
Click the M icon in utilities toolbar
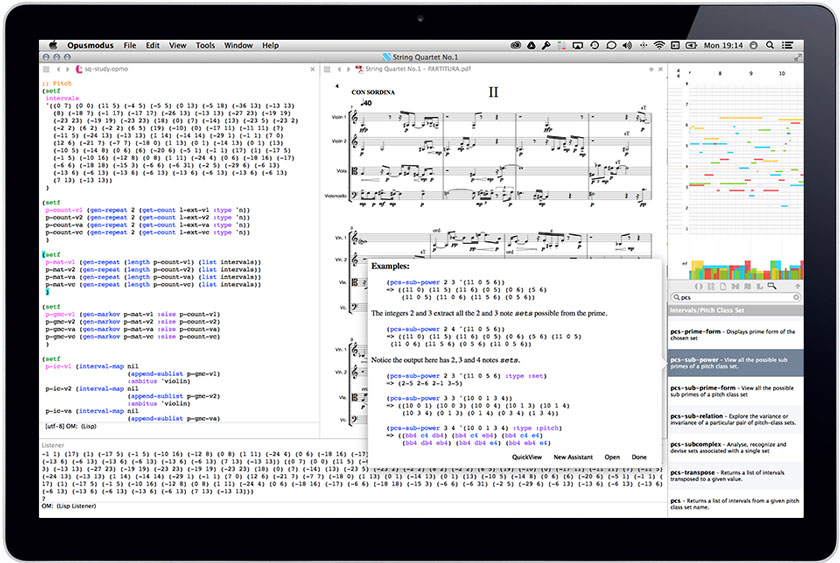click(735, 287)
